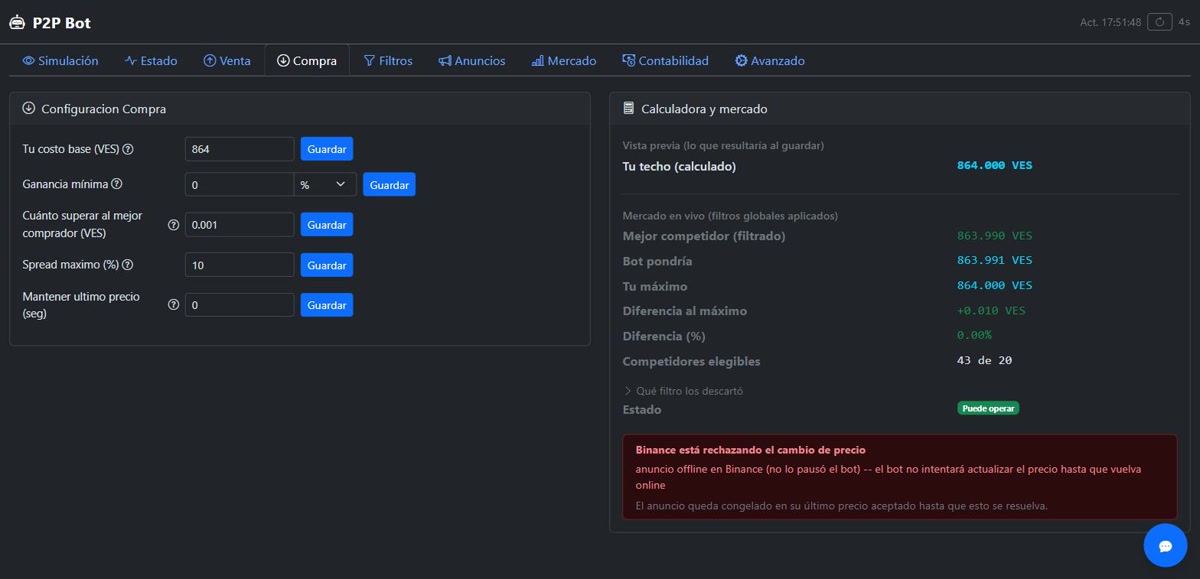This screenshot has height=579, width=1200.
Task: Click the input field showing 0.001
Action: click(240, 225)
